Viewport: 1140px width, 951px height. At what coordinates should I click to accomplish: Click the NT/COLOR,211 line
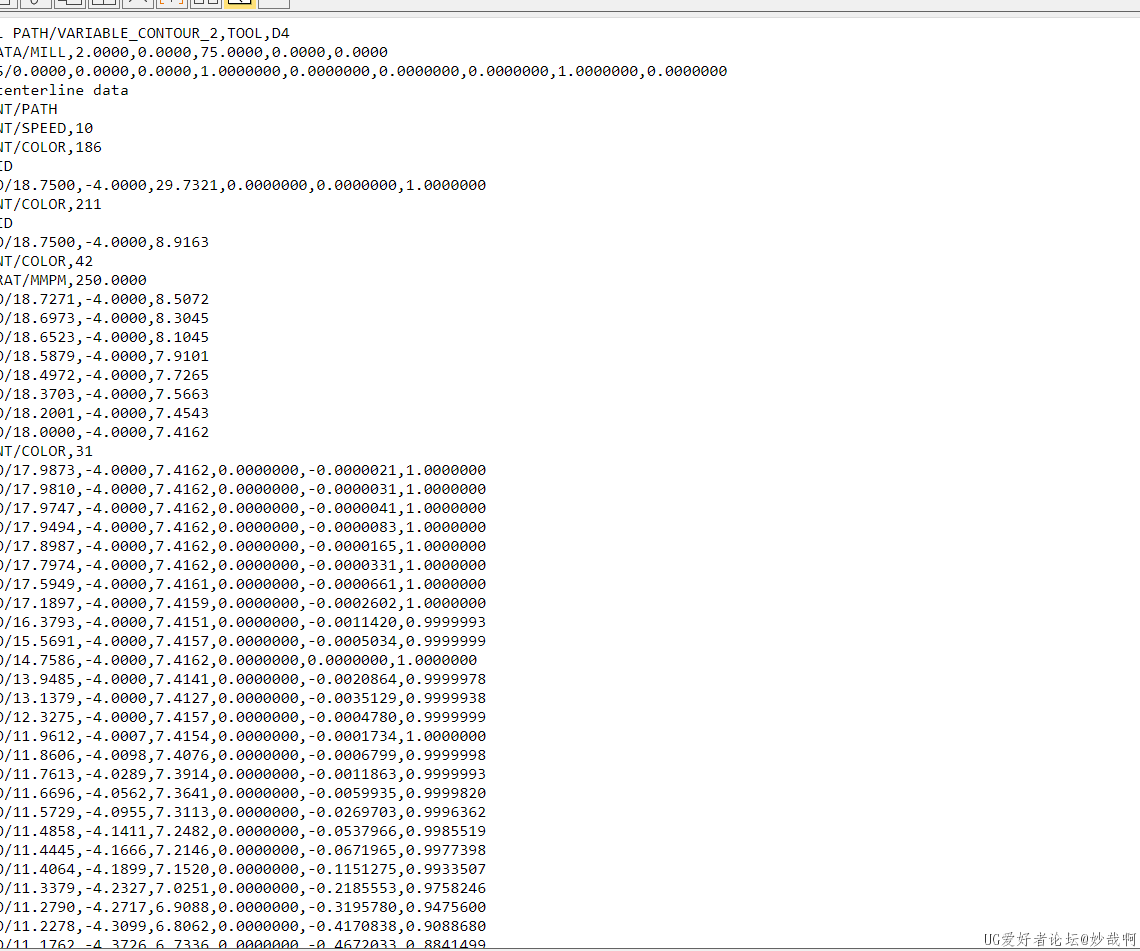point(51,204)
